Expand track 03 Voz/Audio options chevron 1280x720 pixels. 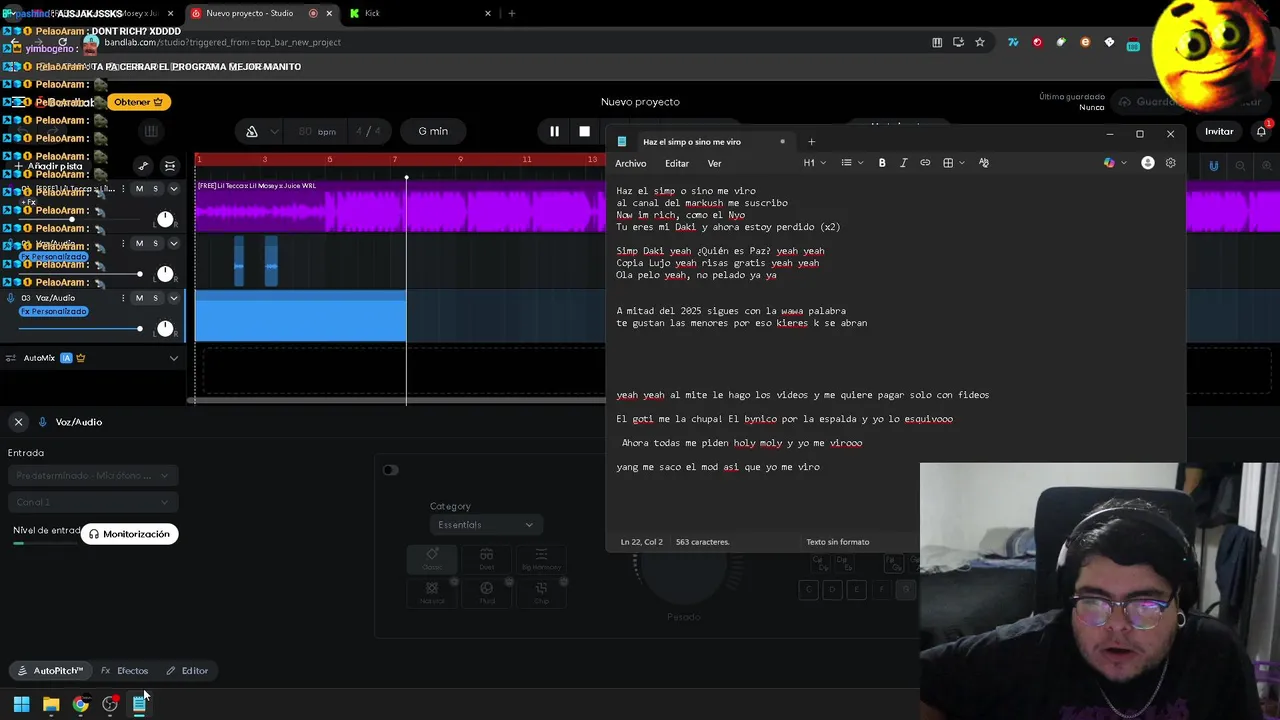(x=173, y=298)
